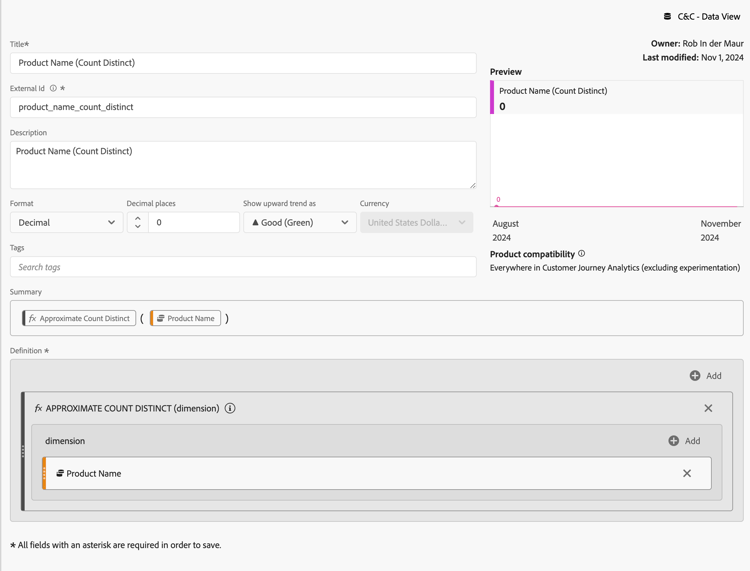The height and width of the screenshot is (571, 750).
Task: Focus the Search tags field
Action: [243, 267]
